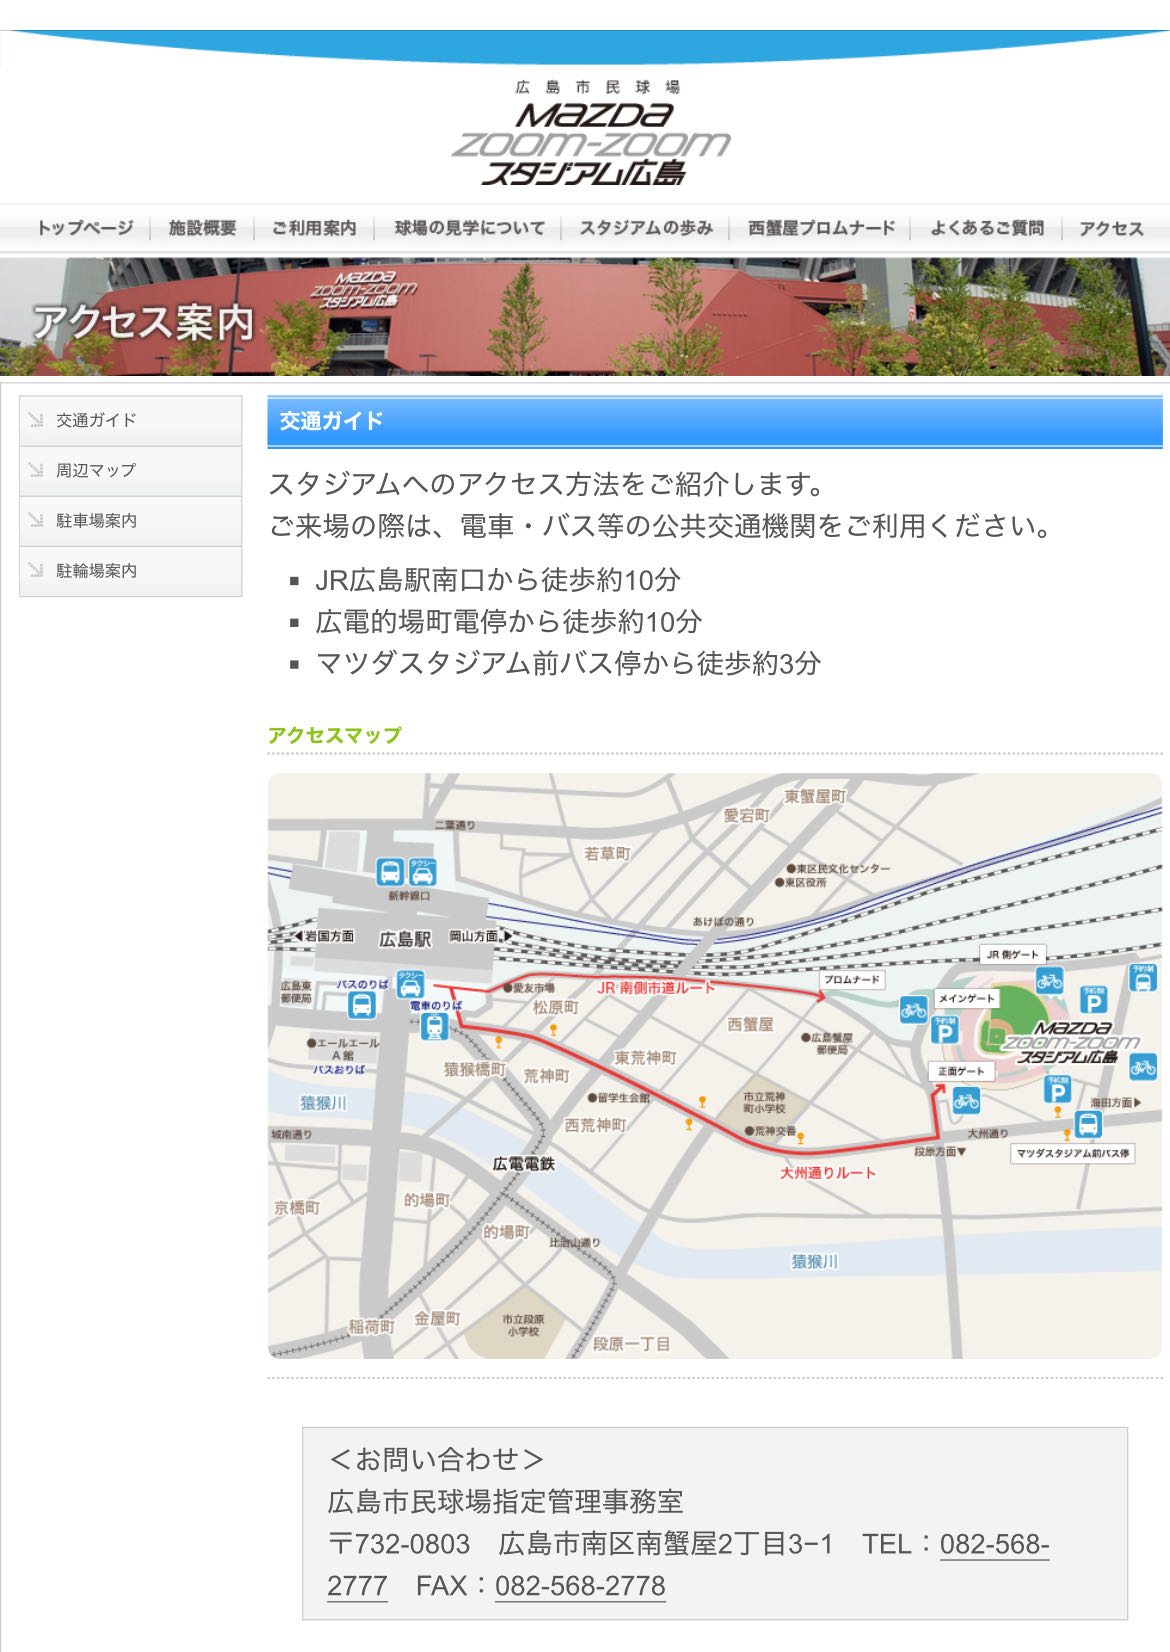Click the arrow icon beside 駐車場案内 sidebar item
This screenshot has width=1170, height=1652.
[x=36, y=520]
